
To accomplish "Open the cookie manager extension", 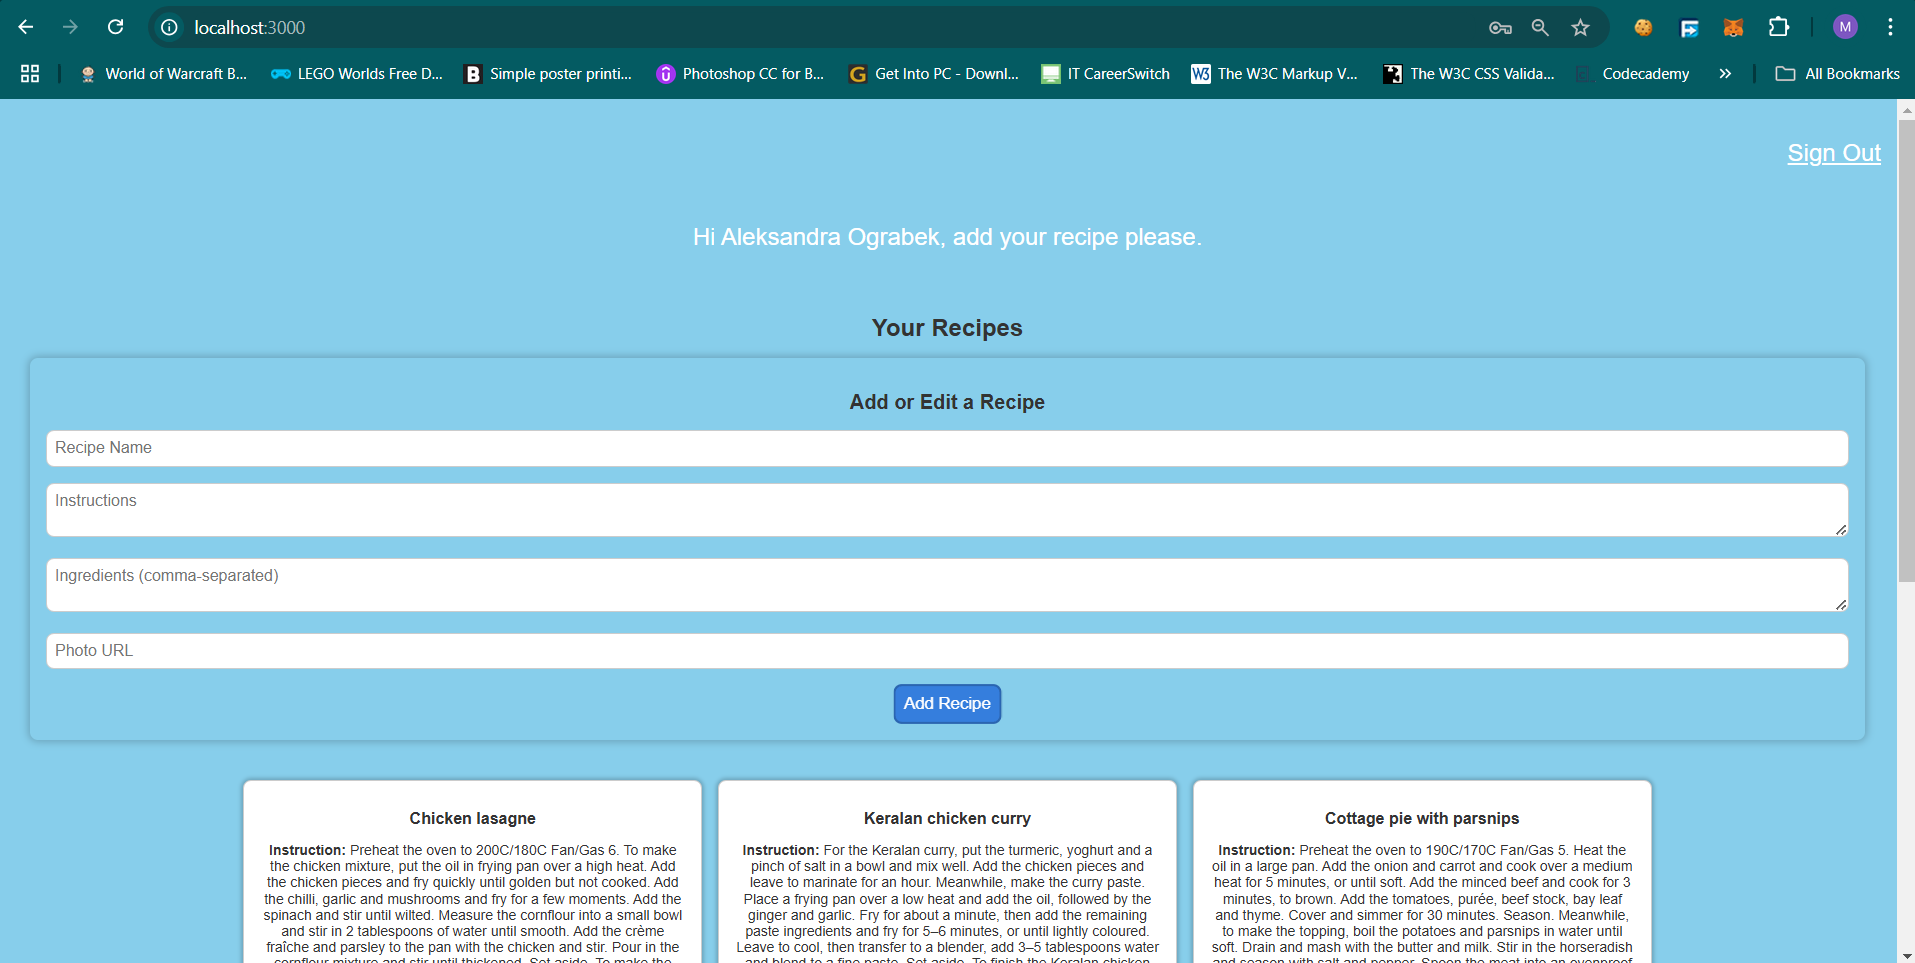I will point(1643,27).
